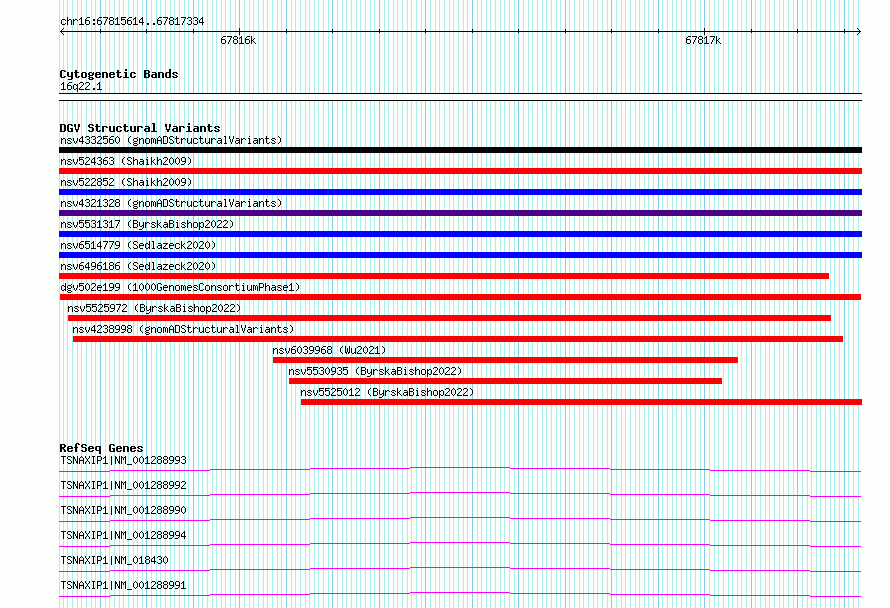Select the DGV Structural Variants track title
The image size is (890, 608).
tap(140, 128)
